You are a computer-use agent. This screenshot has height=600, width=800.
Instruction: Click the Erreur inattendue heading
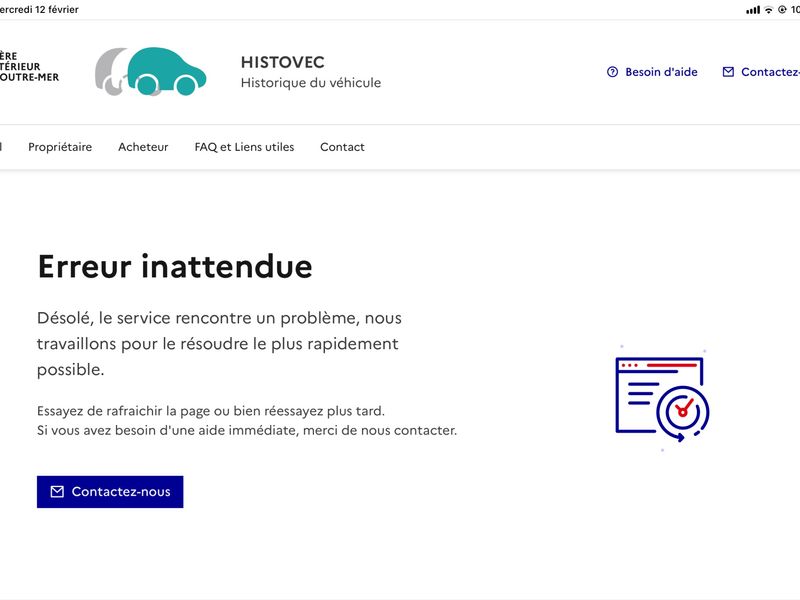(175, 267)
